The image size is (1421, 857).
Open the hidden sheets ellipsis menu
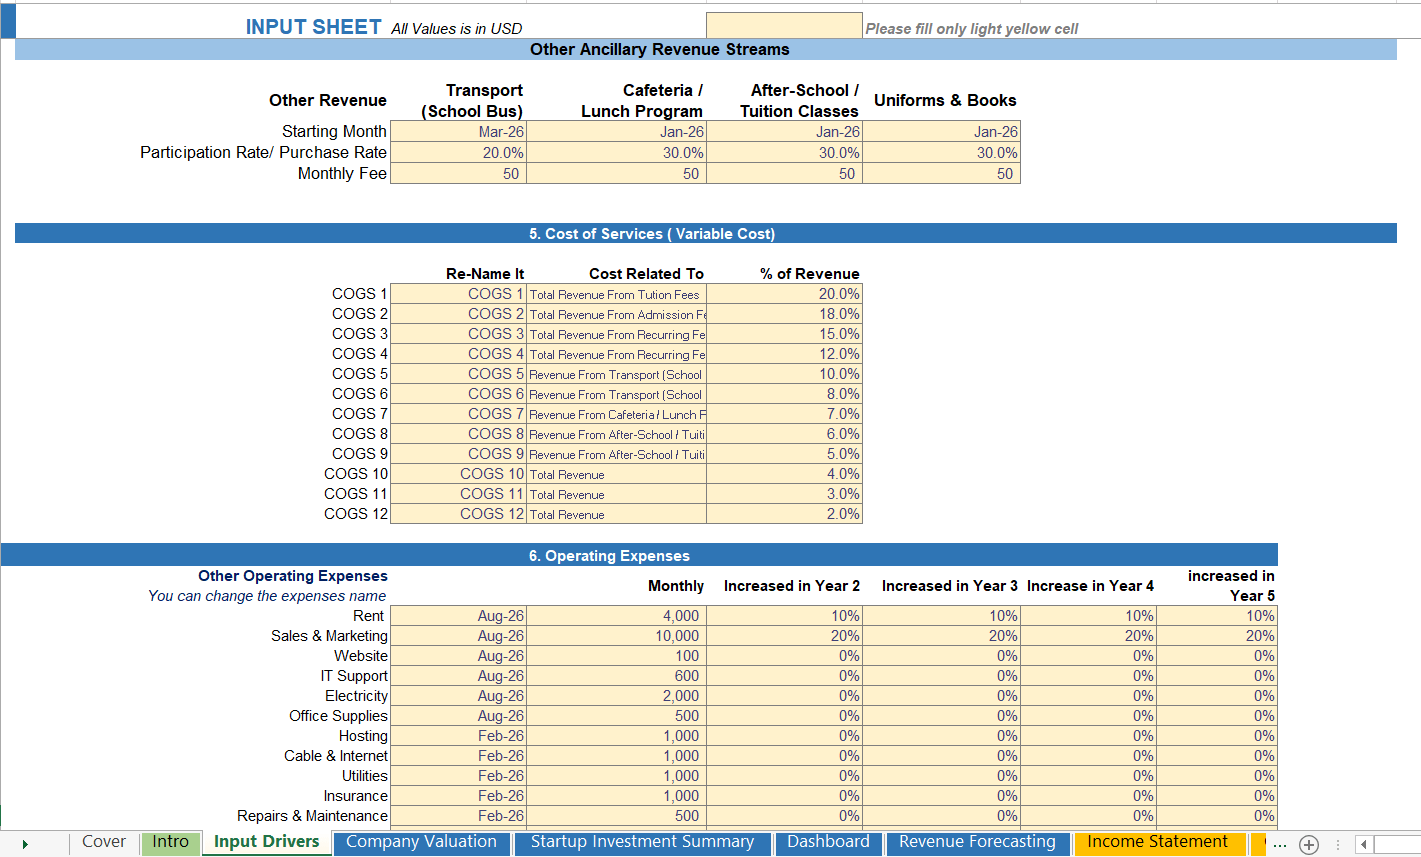(1281, 843)
